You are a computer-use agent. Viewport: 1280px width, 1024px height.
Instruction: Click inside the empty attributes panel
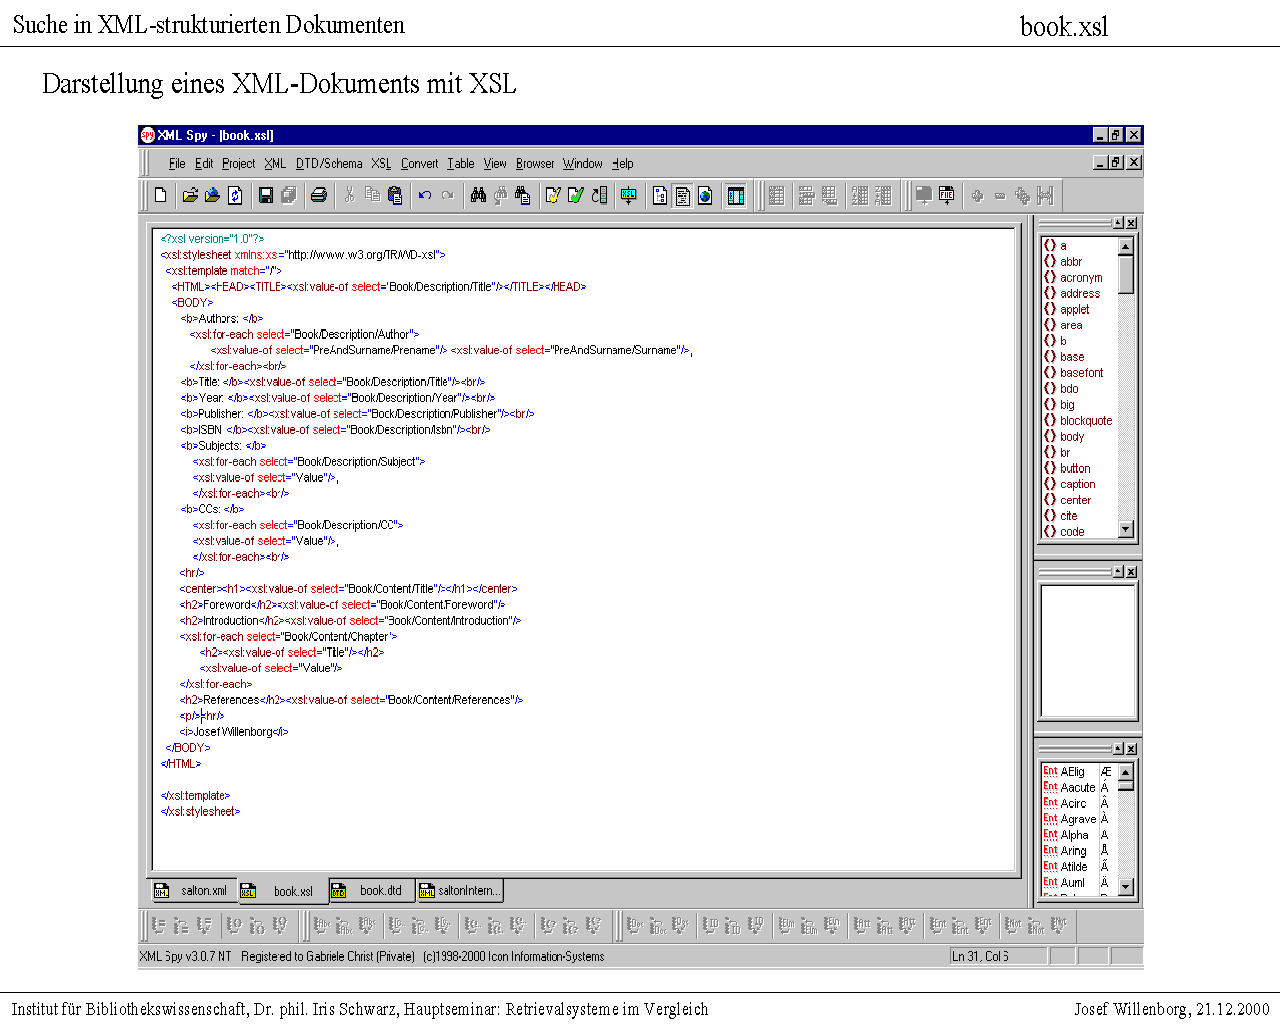pos(1087,650)
